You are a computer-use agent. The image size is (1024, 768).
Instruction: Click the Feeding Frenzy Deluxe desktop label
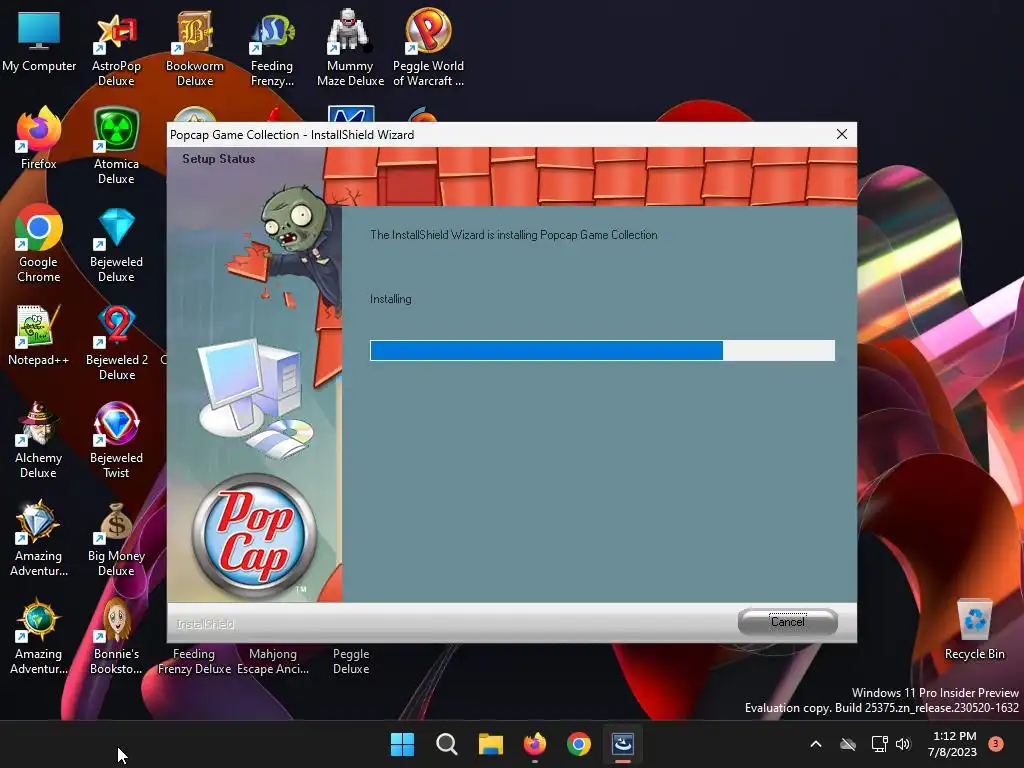point(194,661)
